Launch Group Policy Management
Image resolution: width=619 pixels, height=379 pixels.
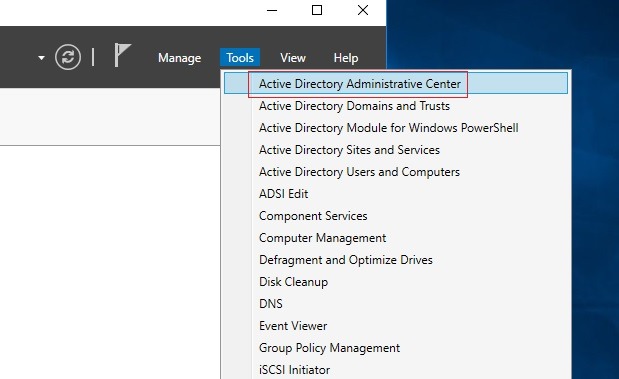point(396,348)
